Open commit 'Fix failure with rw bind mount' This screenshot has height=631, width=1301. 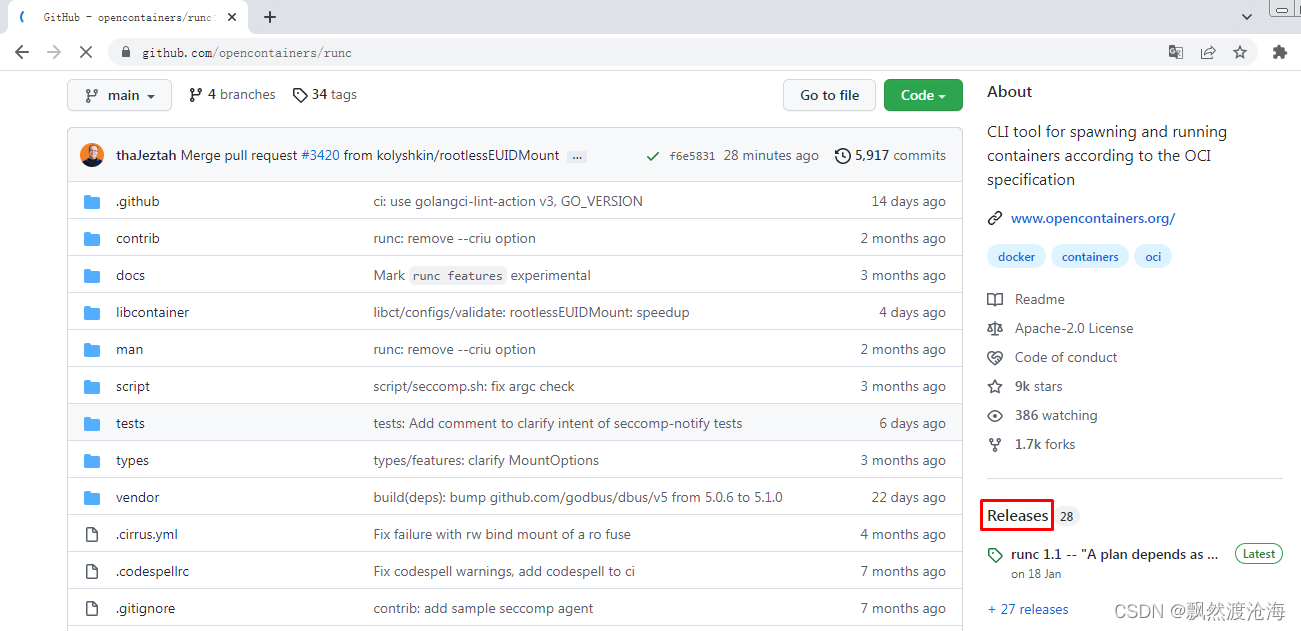pyautogui.click(x=502, y=534)
